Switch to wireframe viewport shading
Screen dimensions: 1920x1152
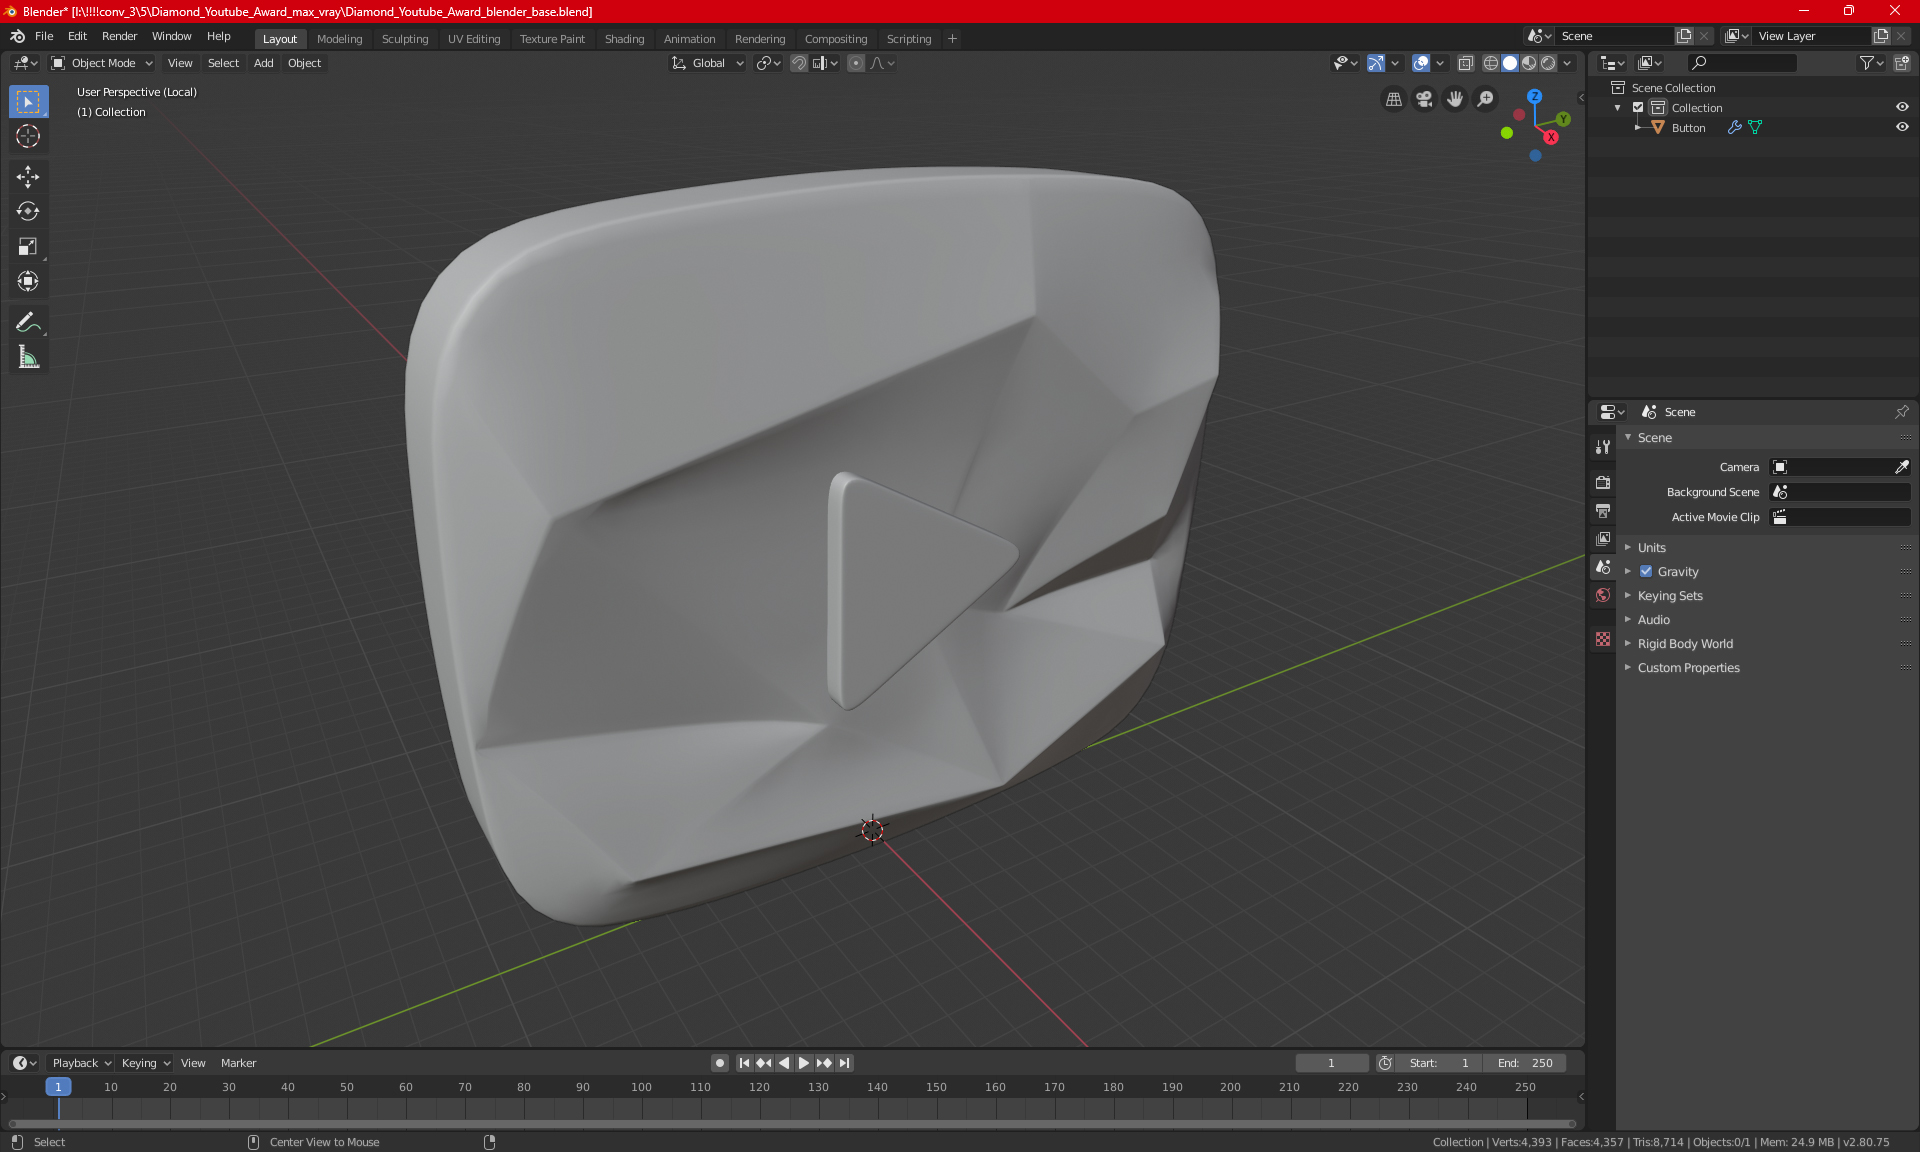[1491, 63]
